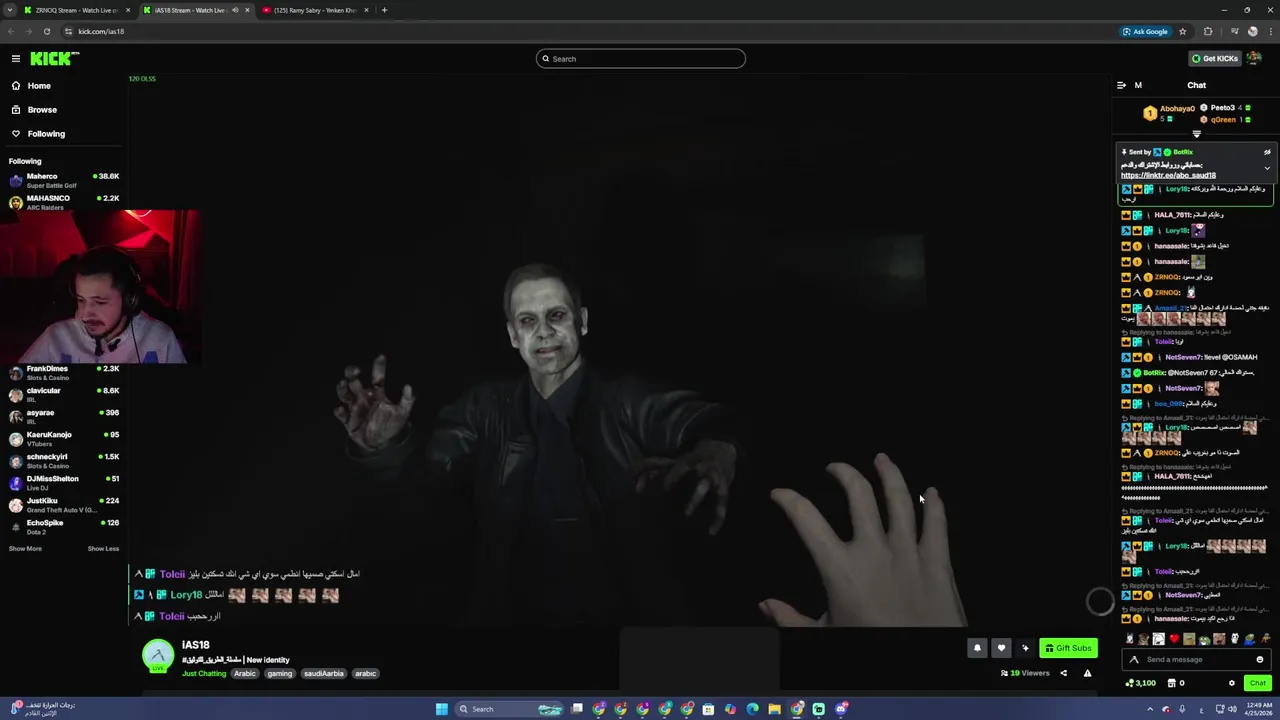Share the stream with share icon
This screenshot has width=1280, height=720.
(x=1063, y=673)
